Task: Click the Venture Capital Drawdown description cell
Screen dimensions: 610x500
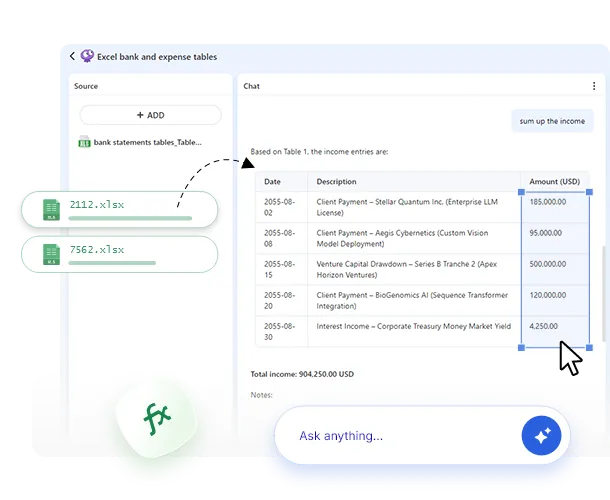Action: pos(414,269)
